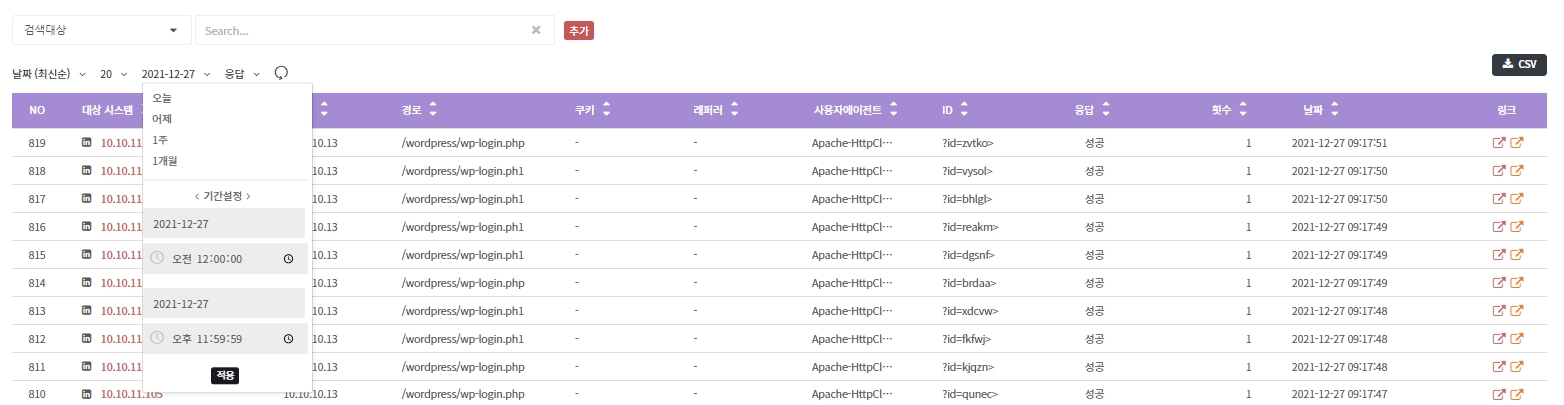Open the 응답 filter dropdown
The width and height of the screenshot is (1564, 405).
coord(242,74)
